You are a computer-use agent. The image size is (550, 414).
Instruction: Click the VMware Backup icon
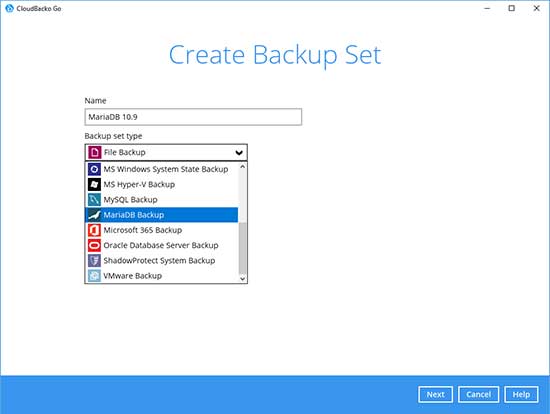(x=94, y=276)
